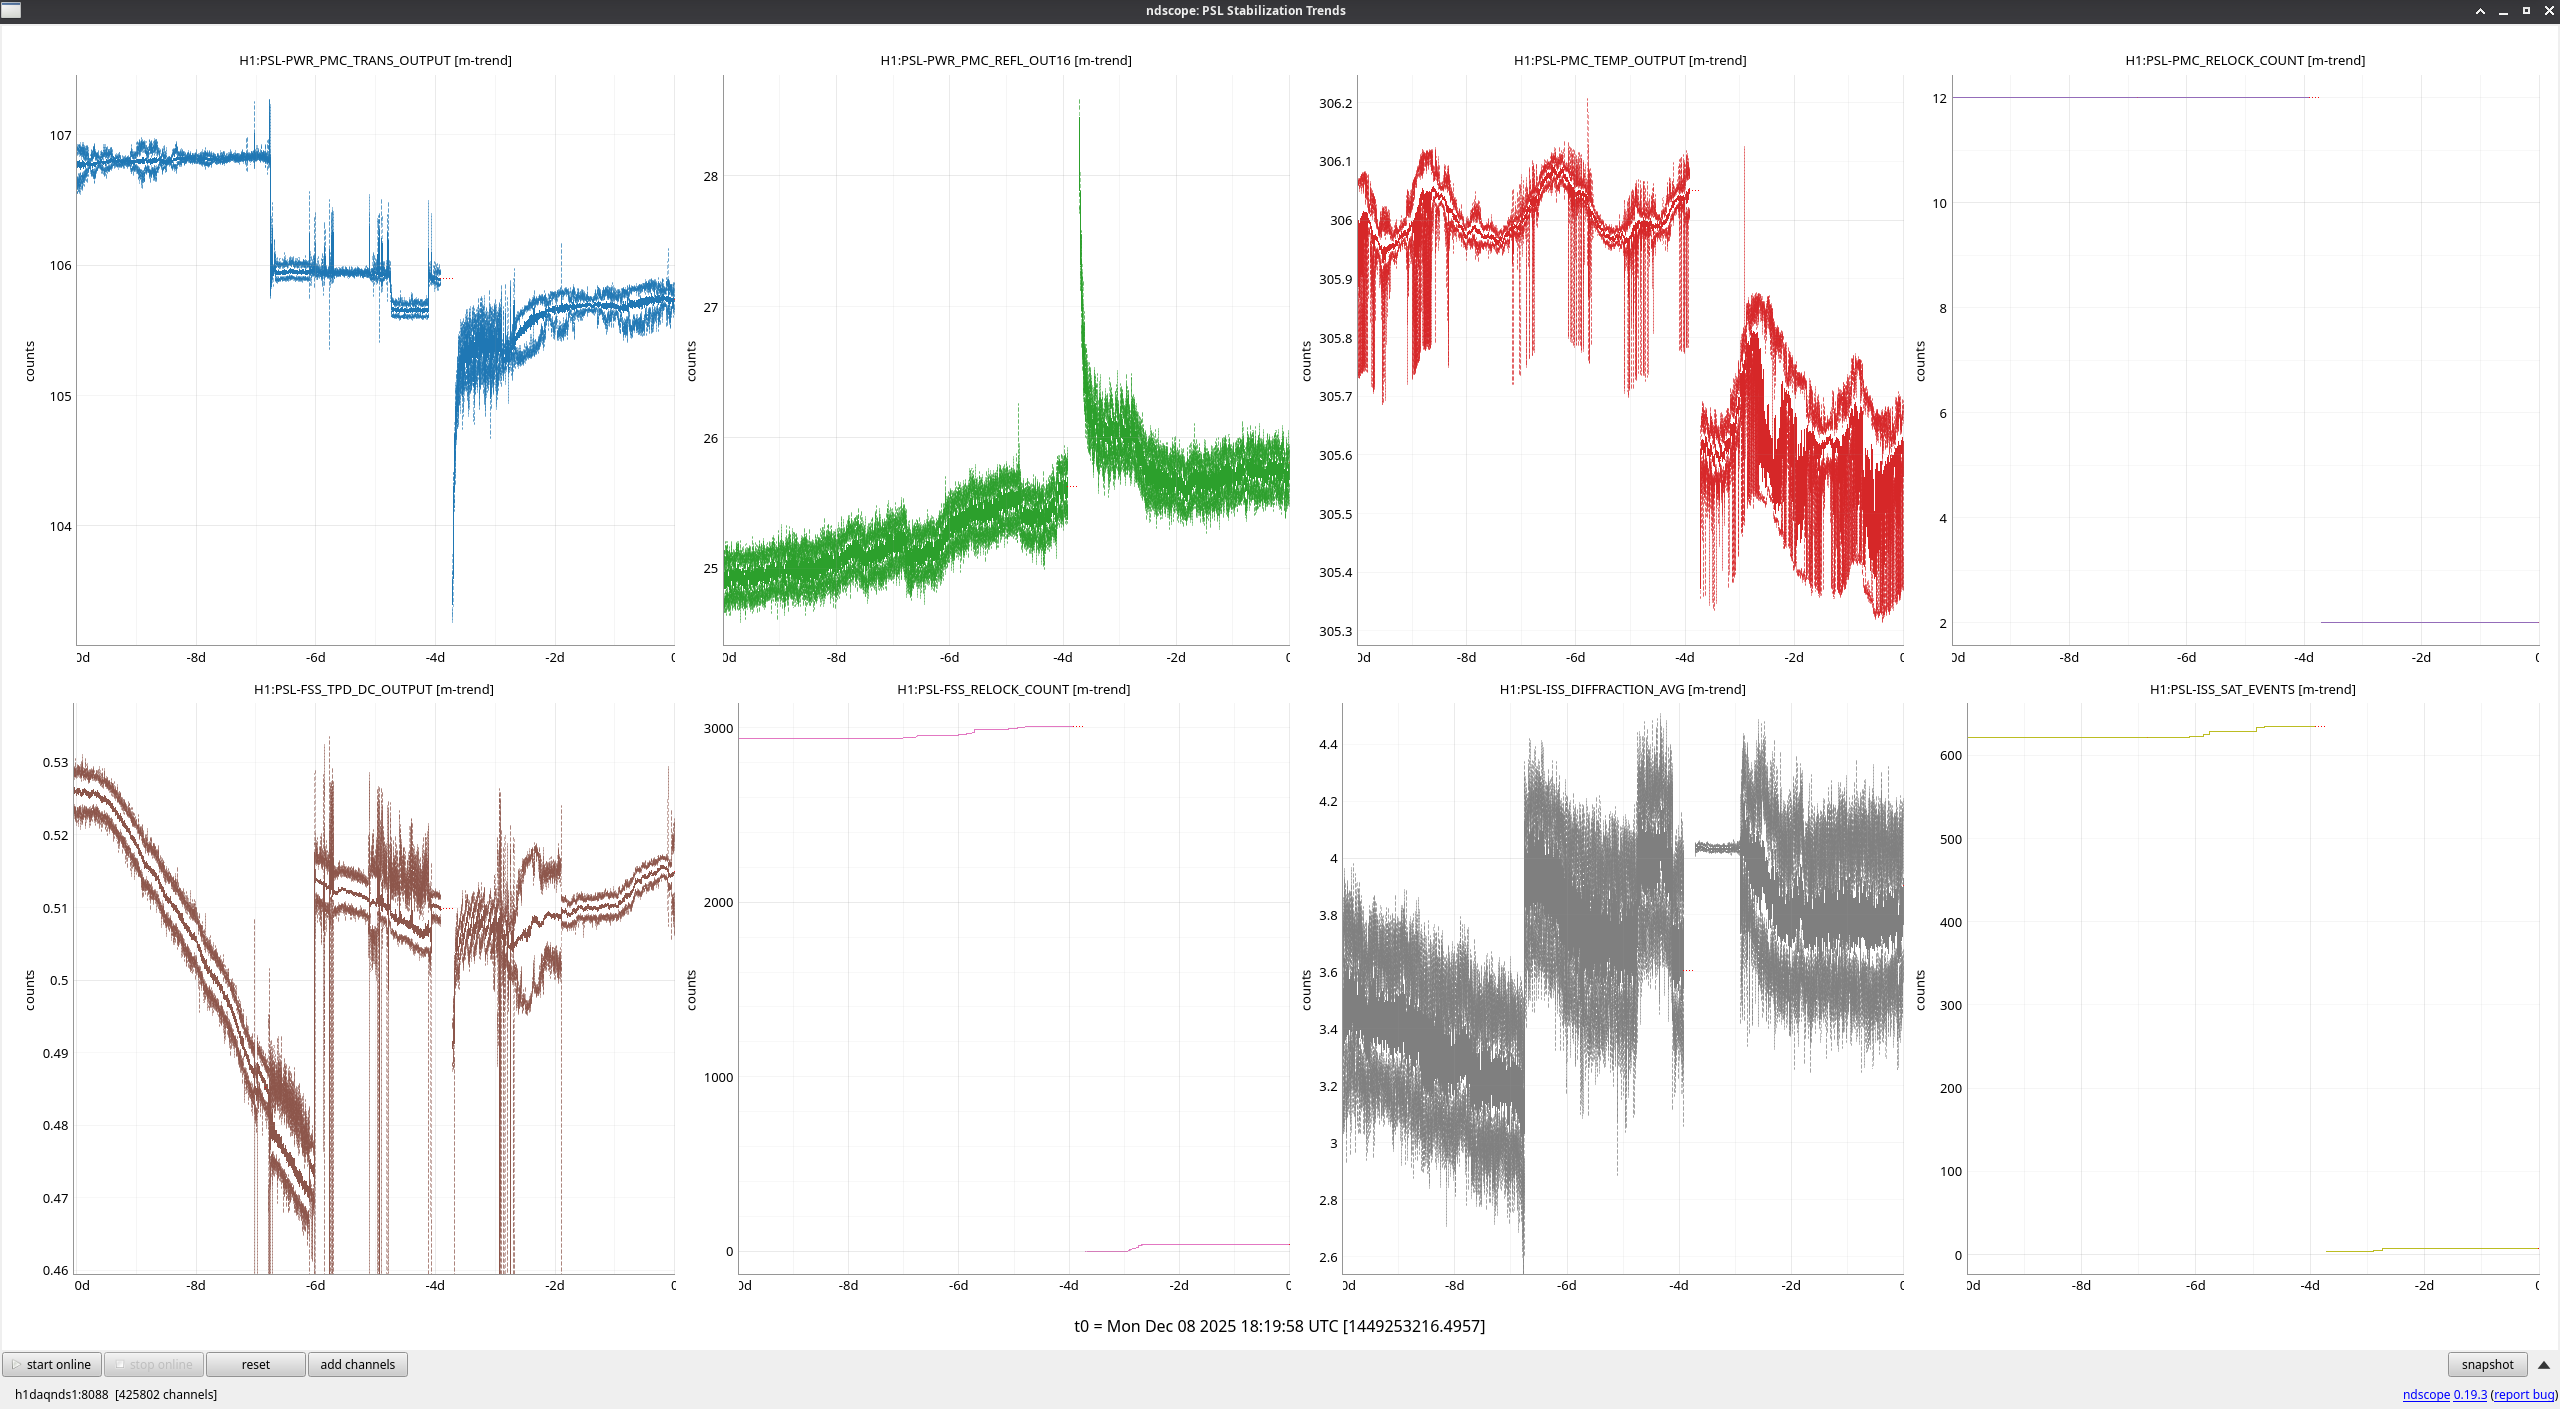
Task: Take a snapshot of the plots
Action: pyautogui.click(x=2486, y=1364)
